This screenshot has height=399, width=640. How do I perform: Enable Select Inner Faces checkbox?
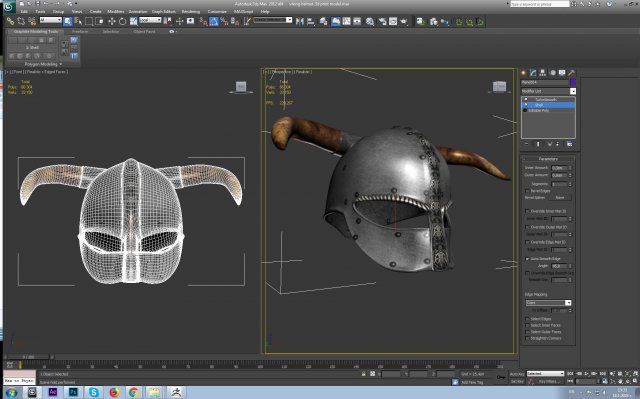[527, 325]
